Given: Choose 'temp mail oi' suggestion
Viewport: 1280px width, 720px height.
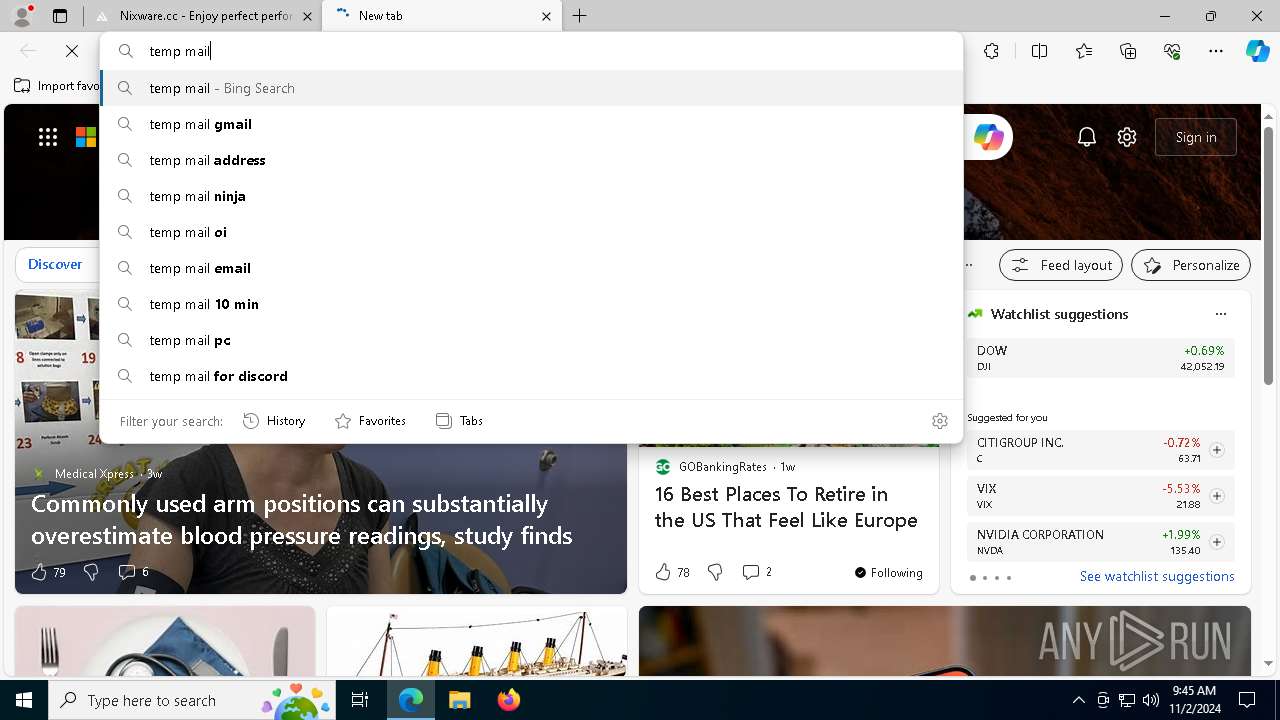Looking at the screenshot, I should (532, 232).
